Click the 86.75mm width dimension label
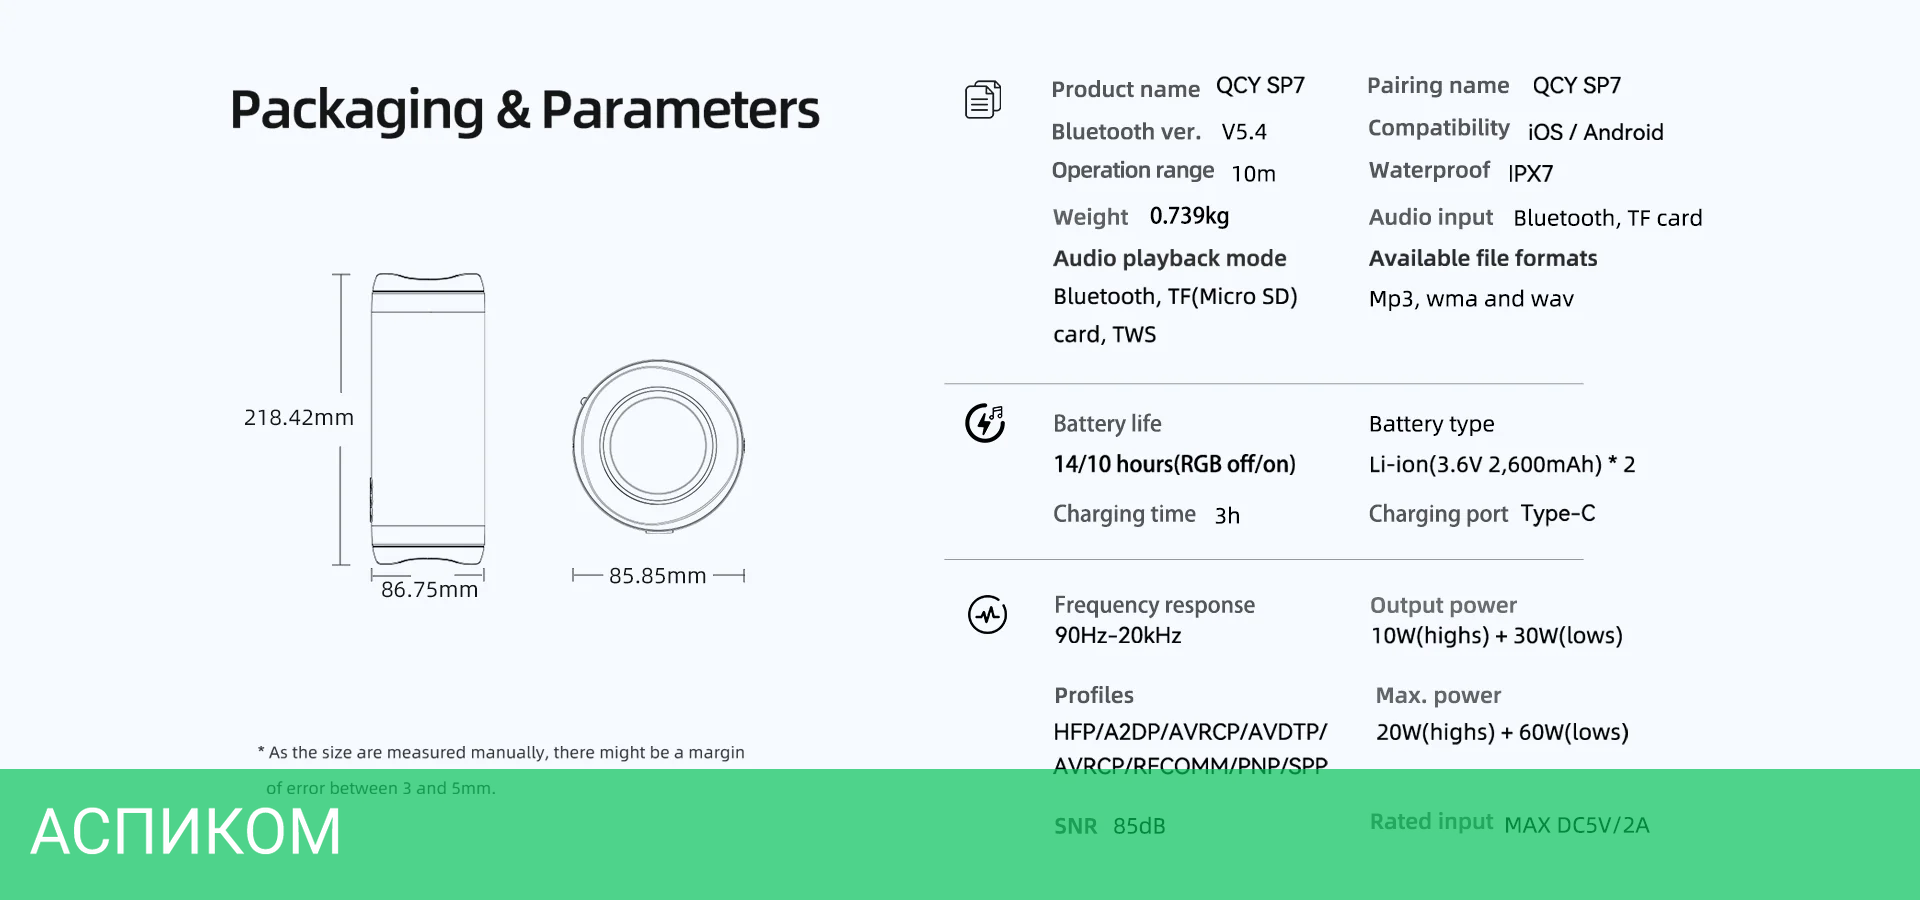Screen dimensions: 1920x900 [429, 590]
